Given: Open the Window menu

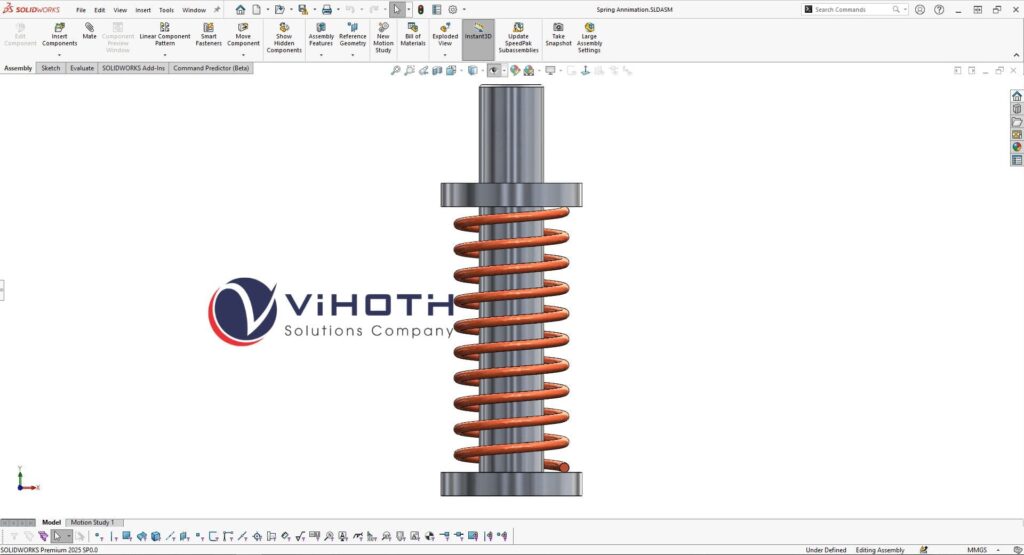Looking at the screenshot, I should 194,10.
